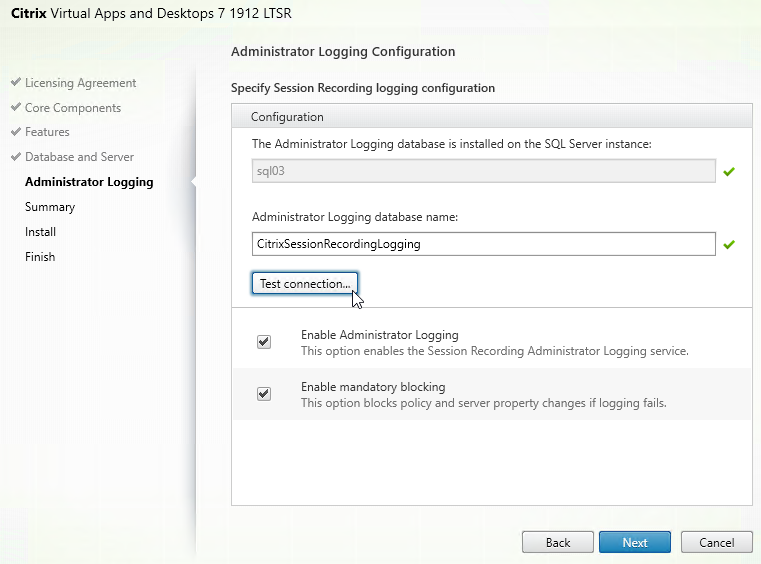Click Next to proceed
761x564 pixels.
635,542
